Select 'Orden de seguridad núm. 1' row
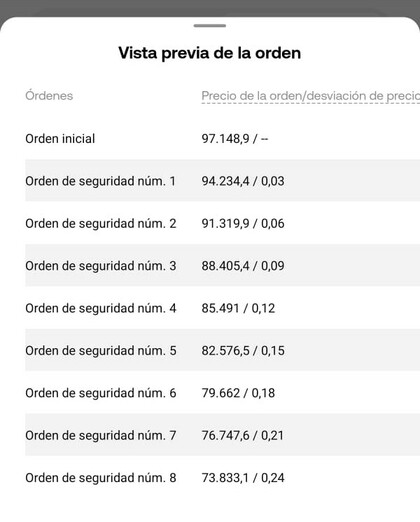 (x=223, y=181)
